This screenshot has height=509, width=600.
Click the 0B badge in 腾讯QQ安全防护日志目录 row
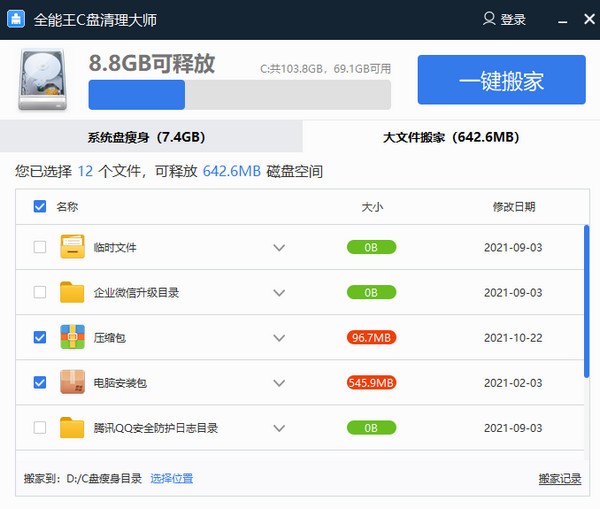tap(371, 428)
